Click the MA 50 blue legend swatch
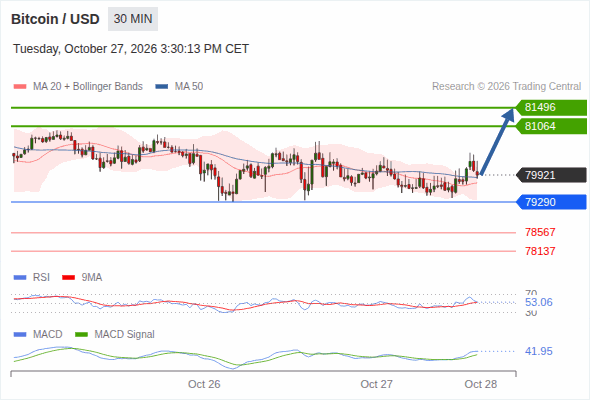This screenshot has height=400, width=590. 162,87
